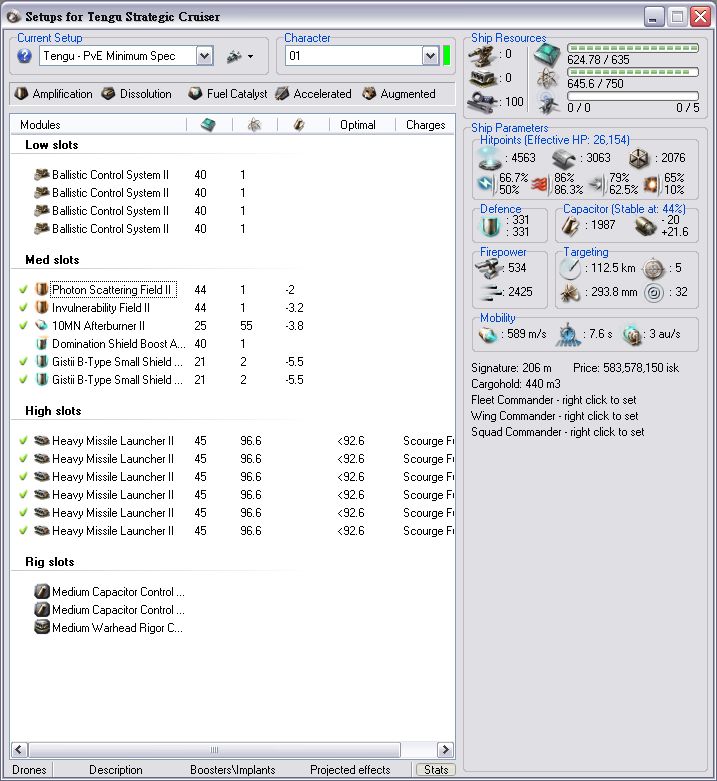Image resolution: width=717 pixels, height=781 pixels.
Task: Open the Character dropdown arrow
Action: coord(430,56)
